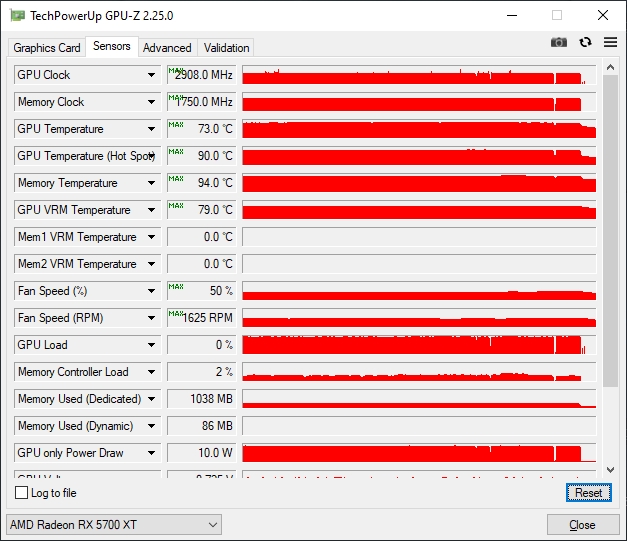
Task: Minimize the GPU-Z window
Action: [x=512, y=16]
